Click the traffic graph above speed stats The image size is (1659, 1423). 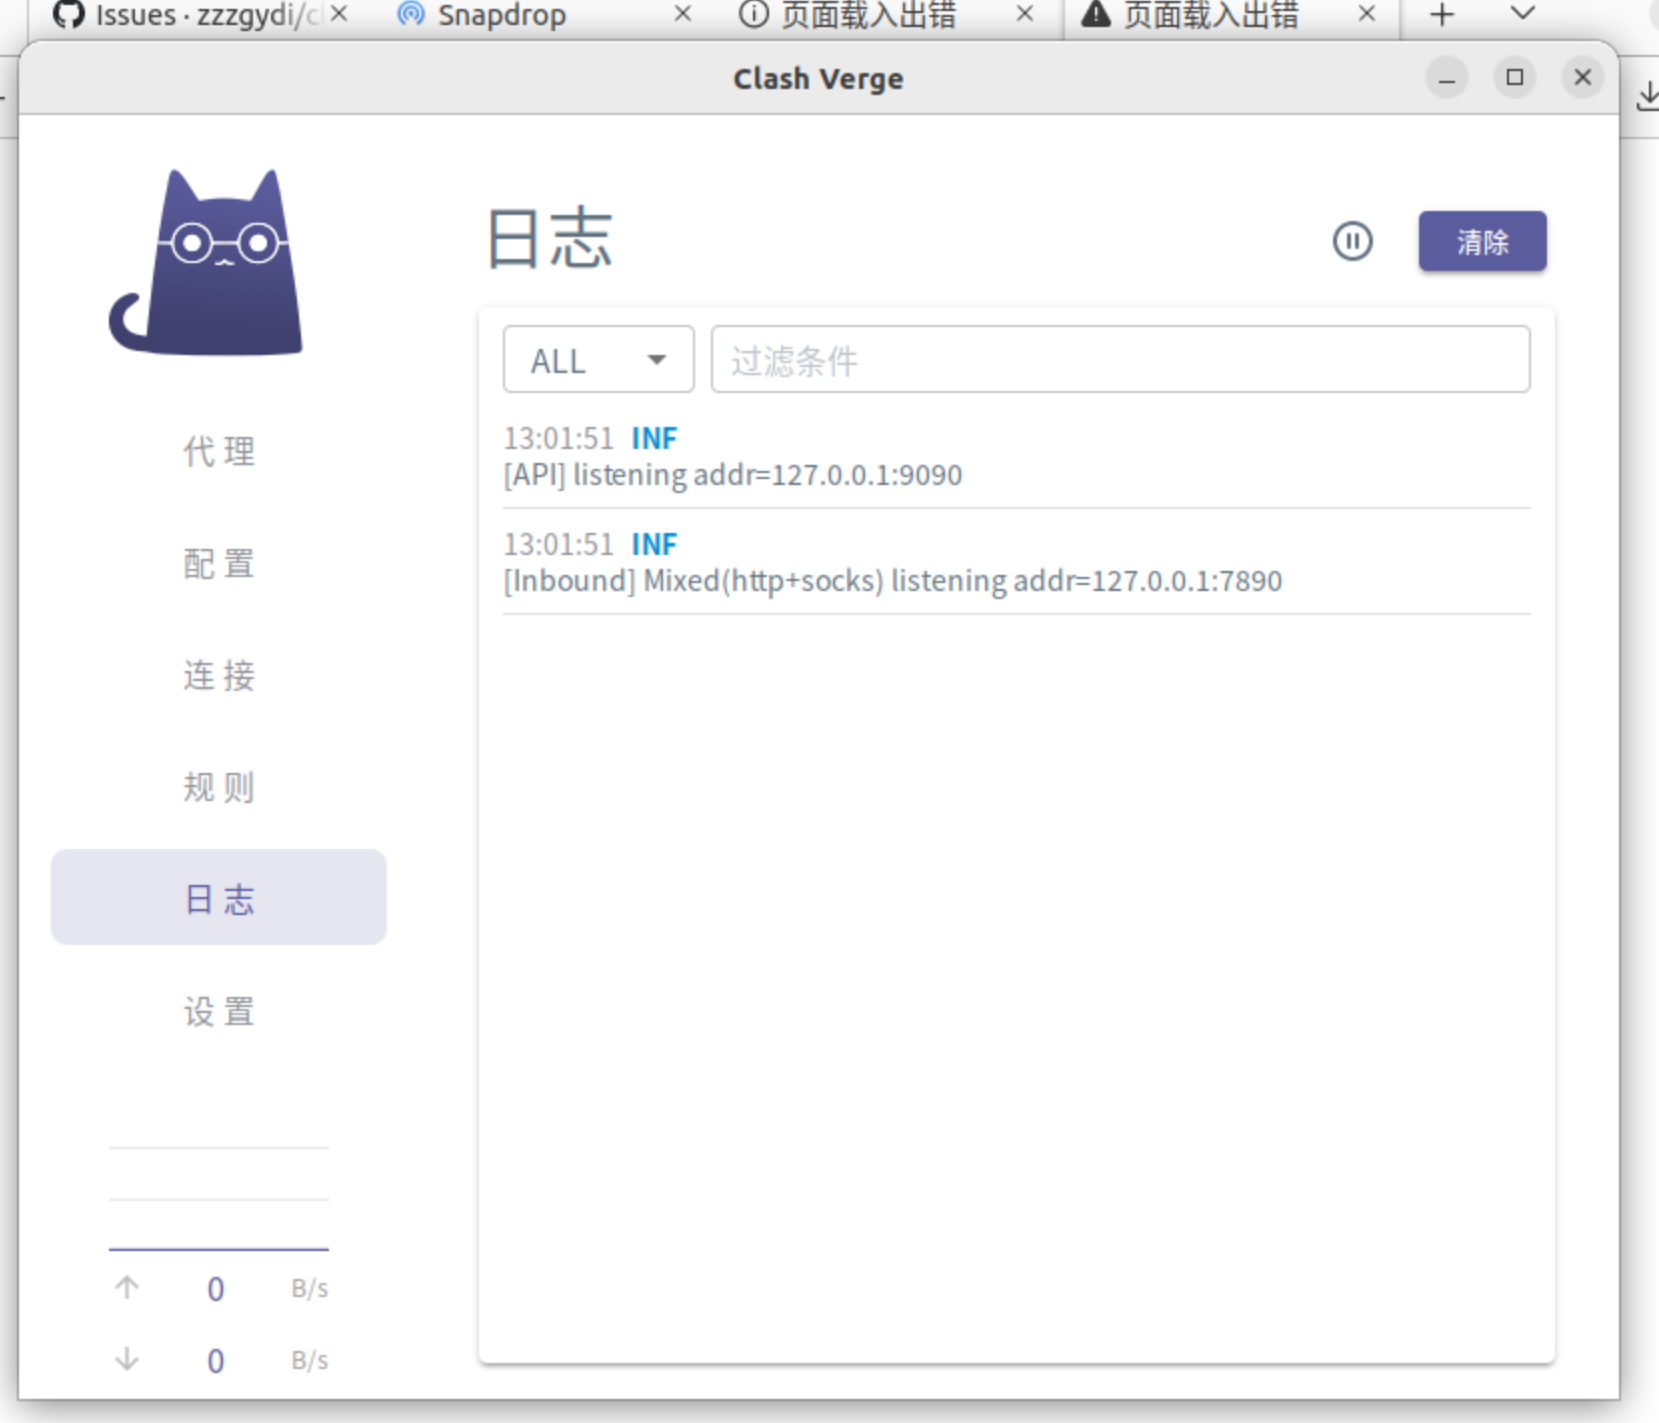click(x=219, y=1198)
